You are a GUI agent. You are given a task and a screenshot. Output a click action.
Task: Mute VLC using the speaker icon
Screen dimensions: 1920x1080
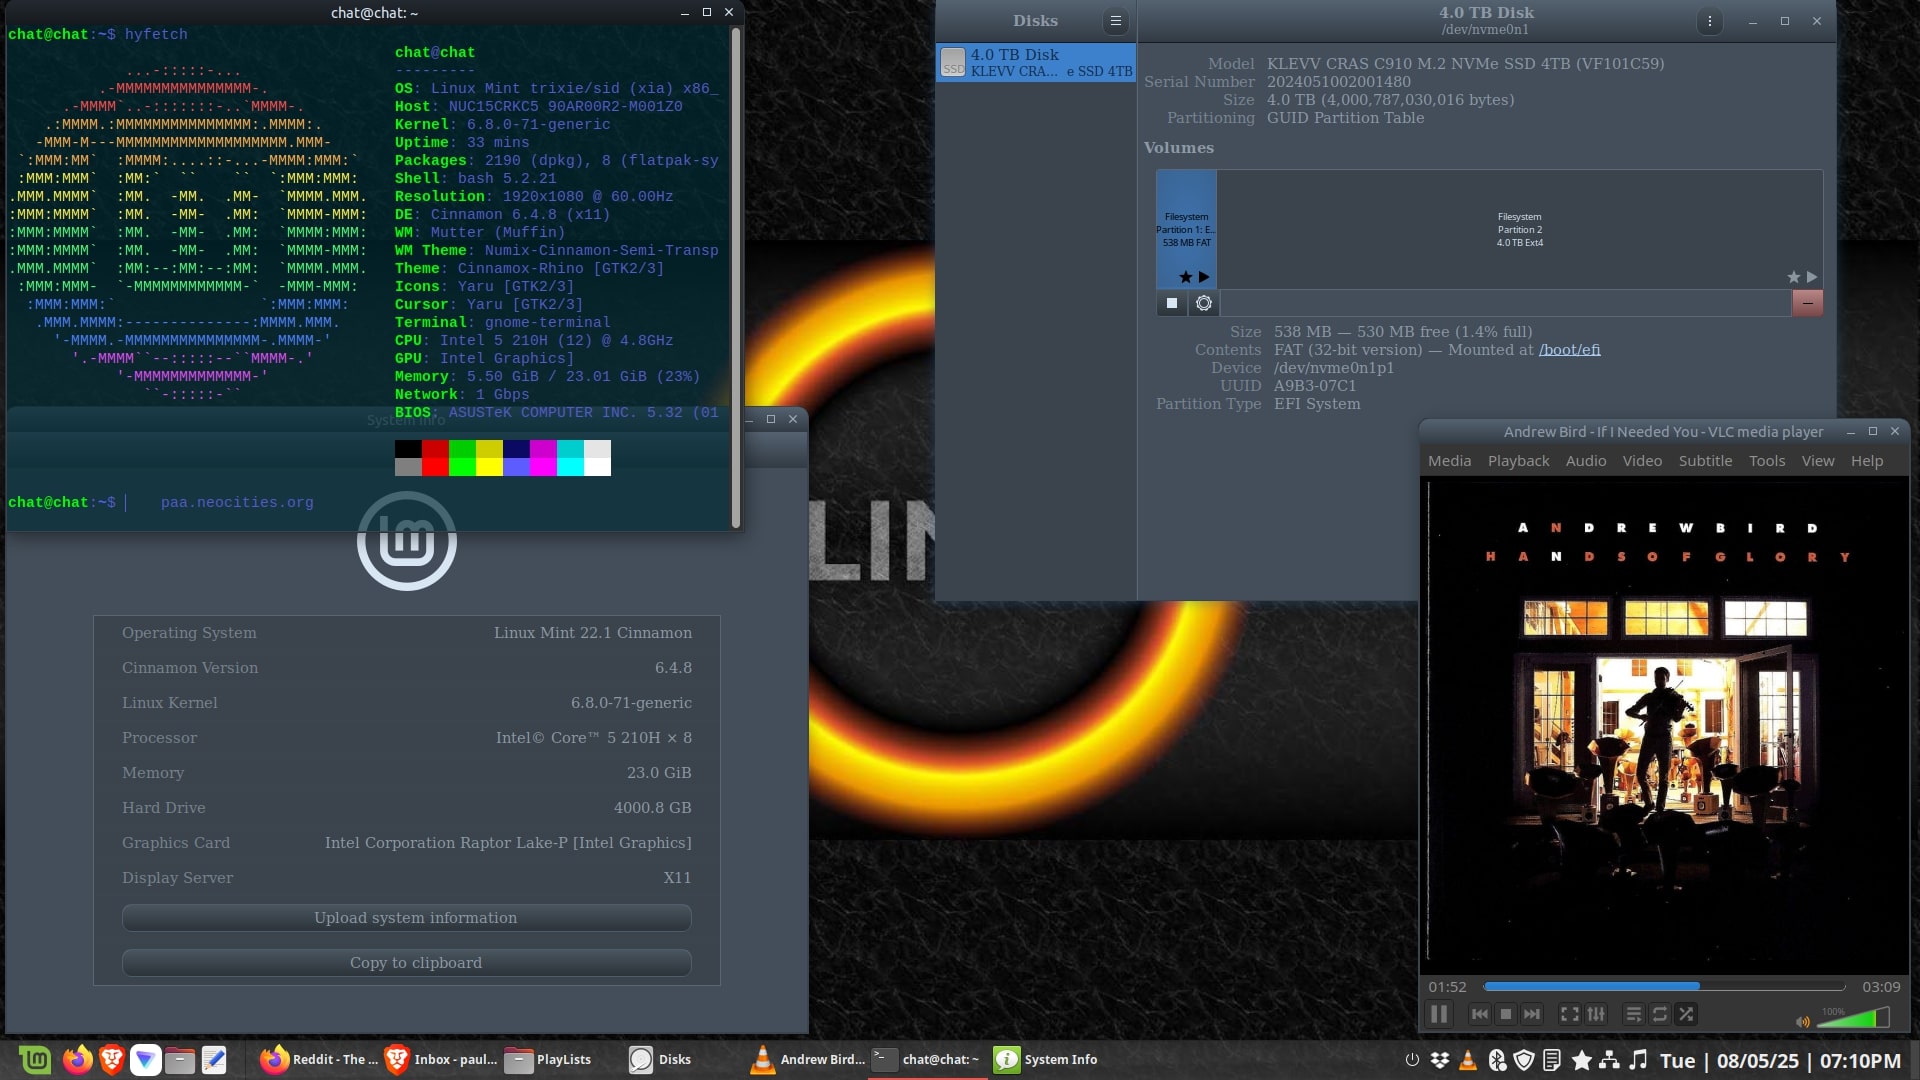coord(1802,1021)
